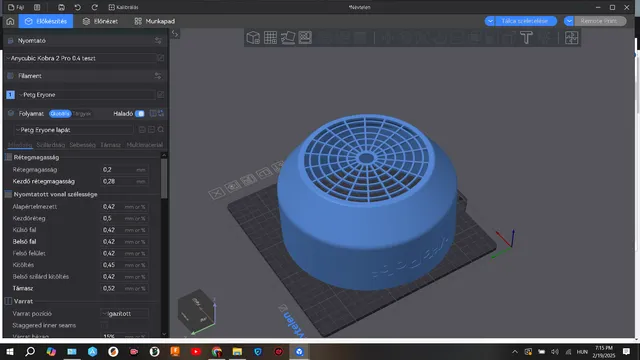
Task: Open the Petg Eryone filament dropdown
Action: click(87, 95)
